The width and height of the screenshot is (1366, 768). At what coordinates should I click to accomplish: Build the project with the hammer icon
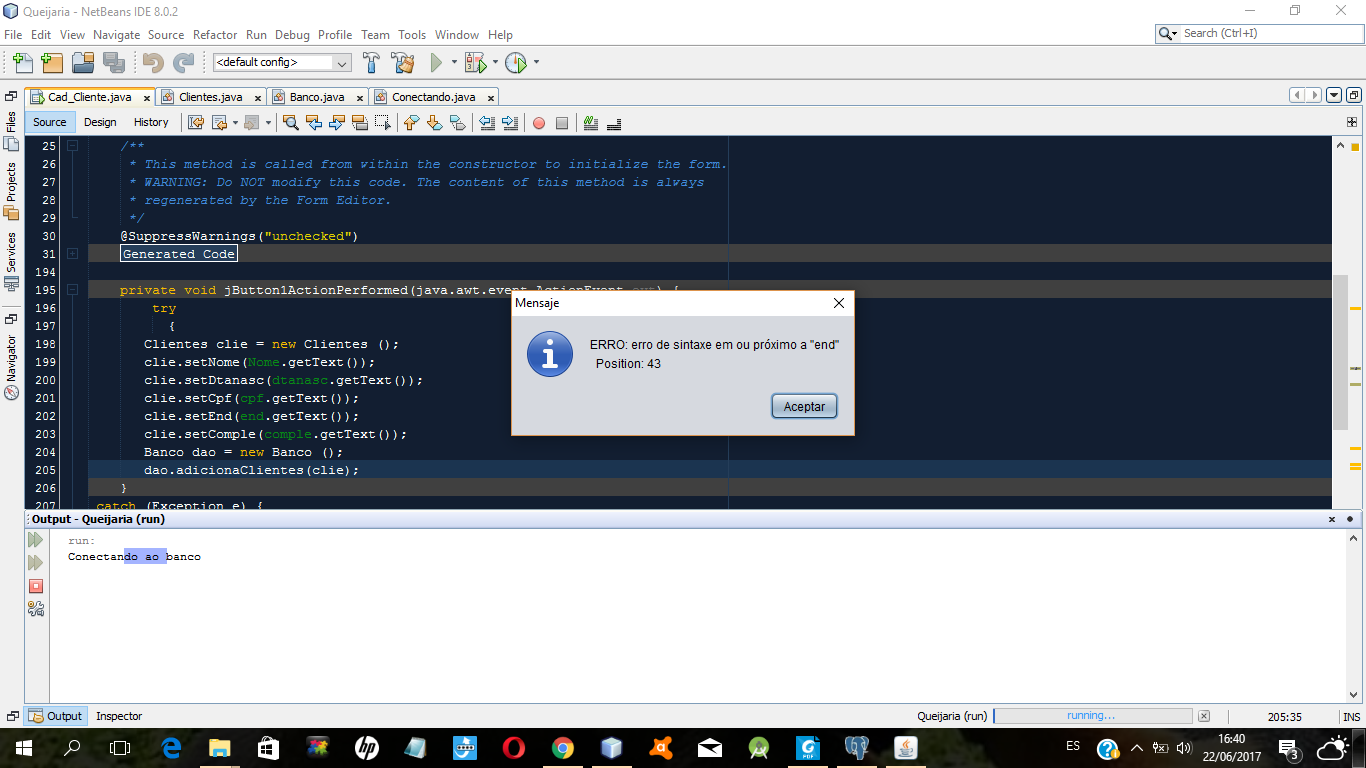[x=371, y=62]
